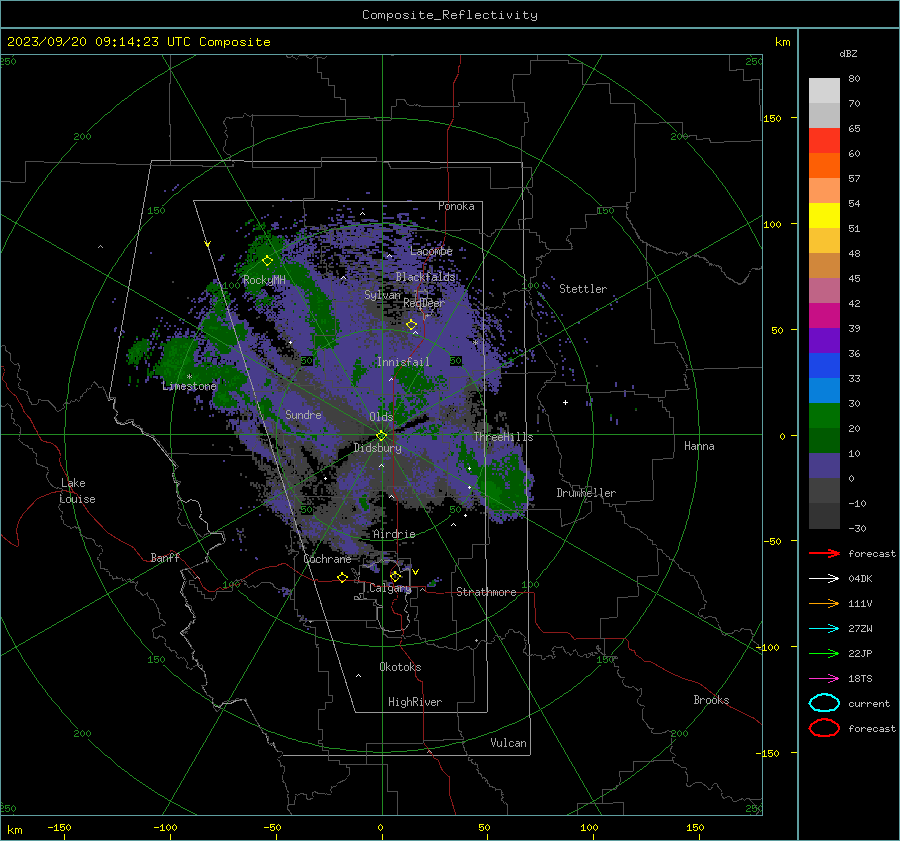Click the orange 111V arrow legend icon
900x841 pixels.
click(824, 603)
